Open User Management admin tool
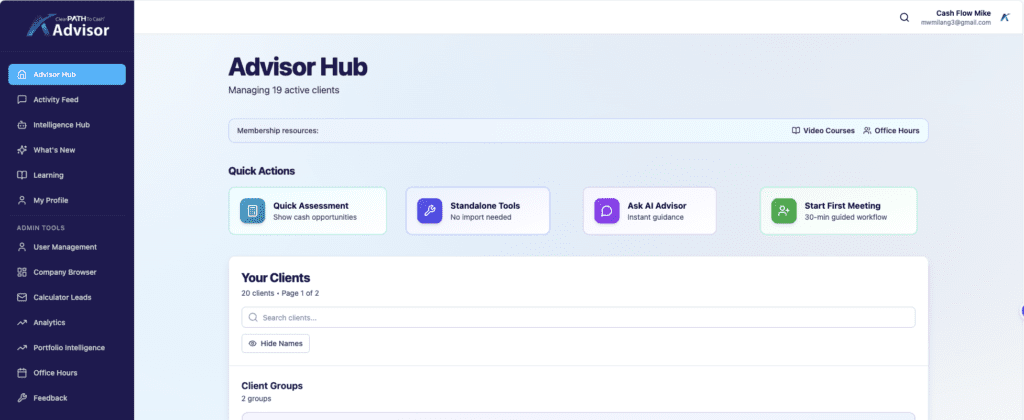This screenshot has height=420, width=1024. [x=64, y=247]
